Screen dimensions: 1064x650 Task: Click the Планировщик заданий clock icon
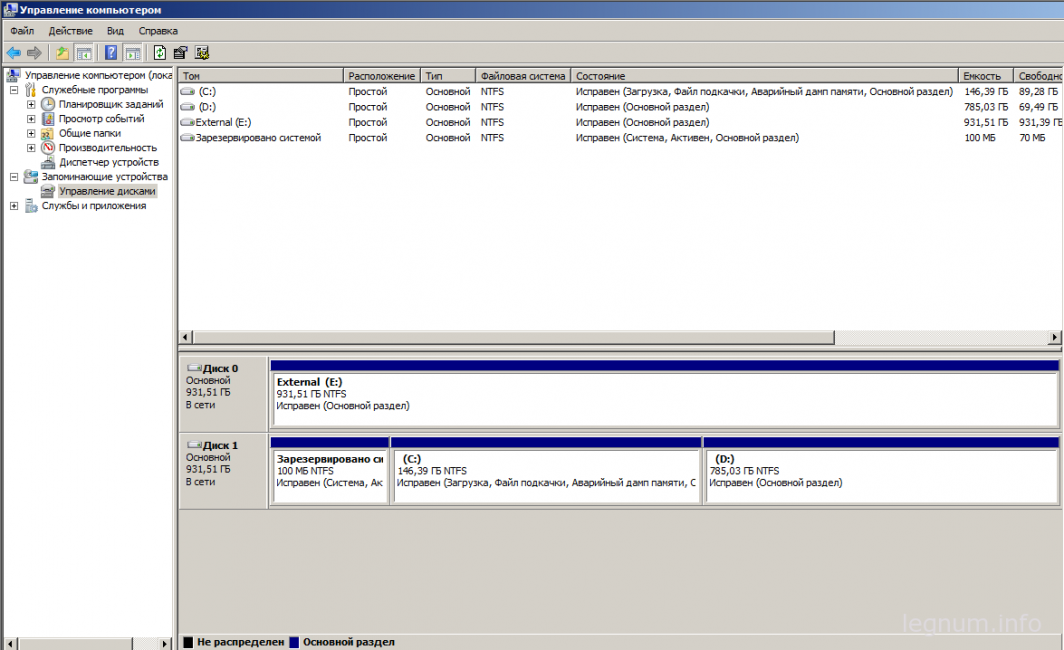click(48, 104)
